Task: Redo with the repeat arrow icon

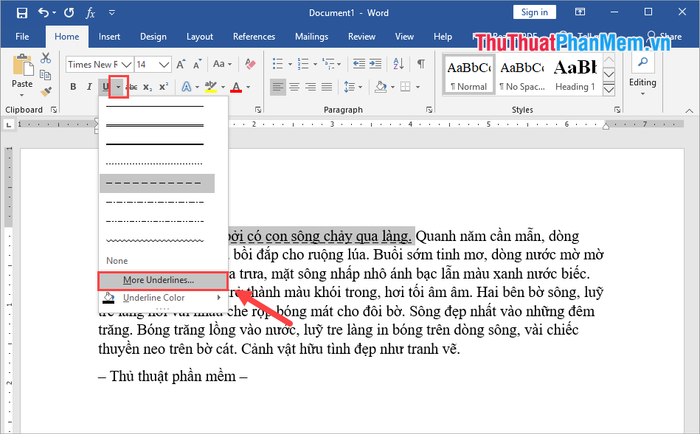Action: [69, 13]
